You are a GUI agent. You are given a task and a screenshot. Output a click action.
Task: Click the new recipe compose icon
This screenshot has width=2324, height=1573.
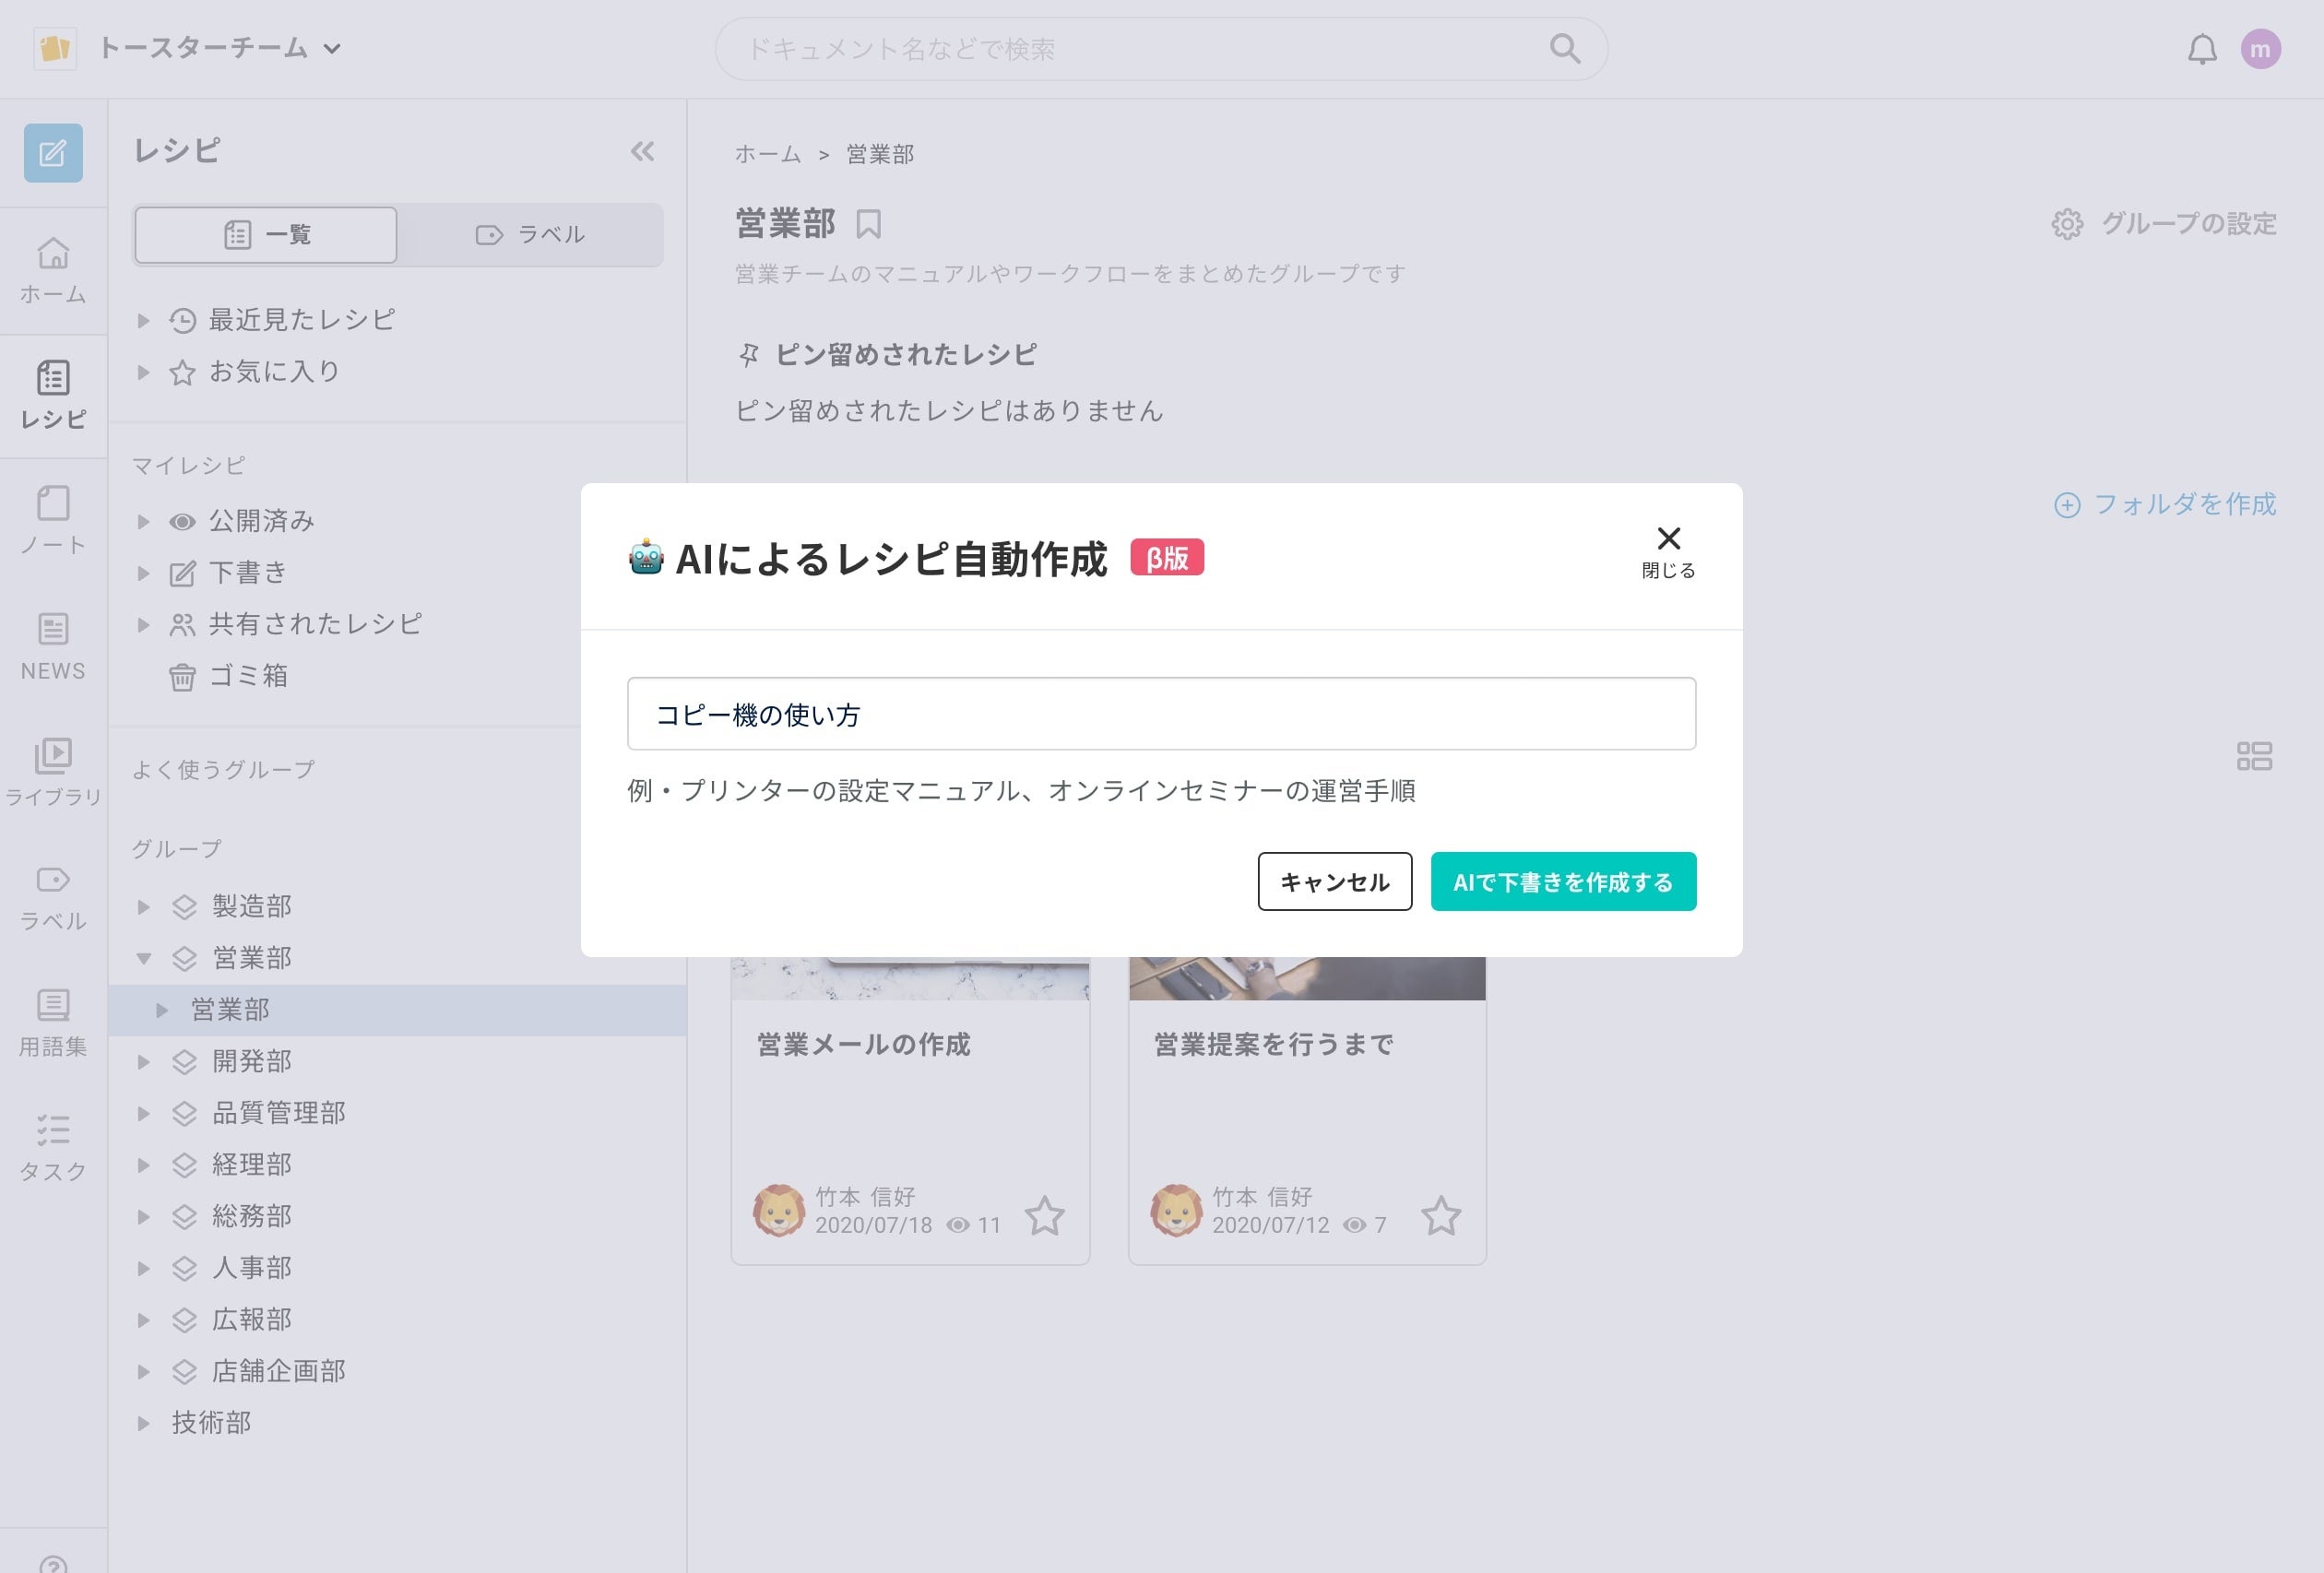tap(53, 152)
